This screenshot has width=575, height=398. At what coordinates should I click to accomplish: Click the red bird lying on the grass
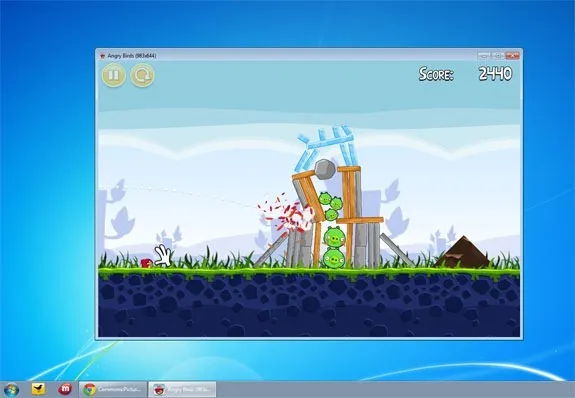147,263
